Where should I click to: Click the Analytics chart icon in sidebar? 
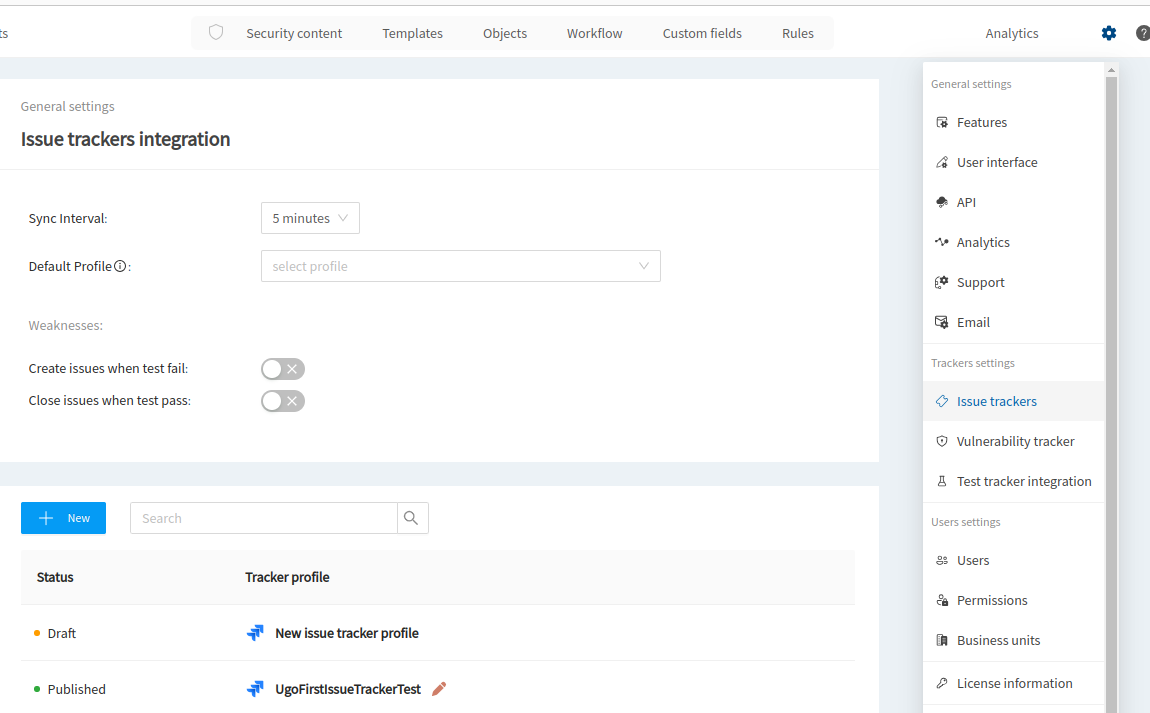tap(942, 242)
